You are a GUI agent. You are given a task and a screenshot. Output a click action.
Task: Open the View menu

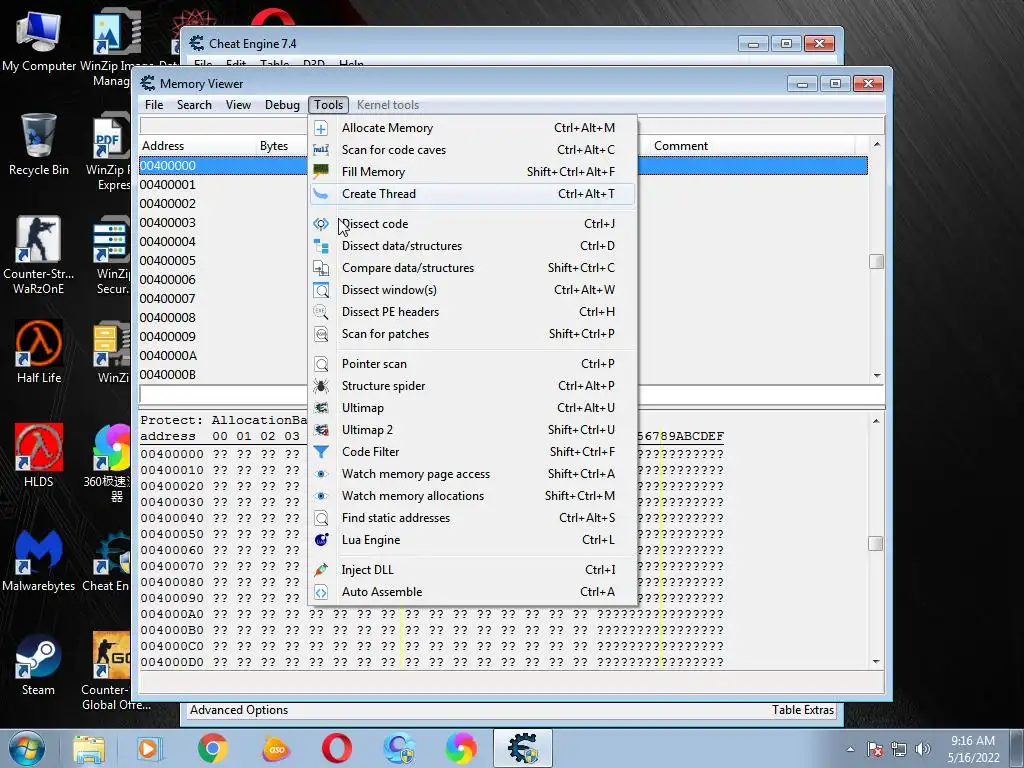pyautogui.click(x=238, y=105)
